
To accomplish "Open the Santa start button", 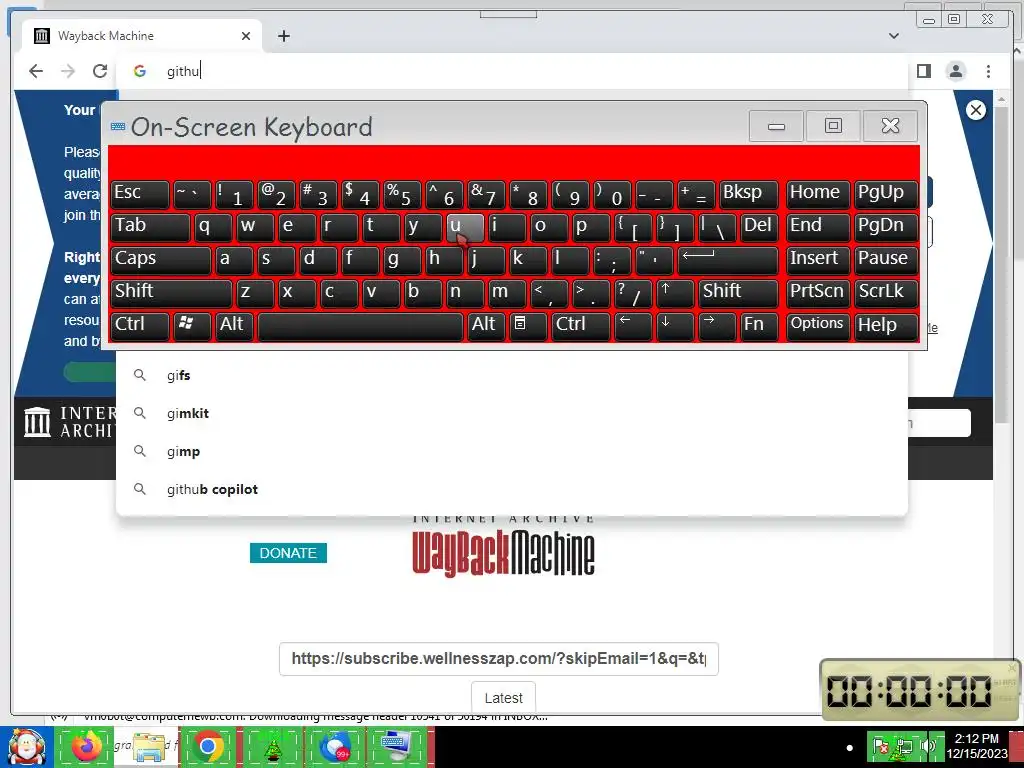I will [x=26, y=747].
